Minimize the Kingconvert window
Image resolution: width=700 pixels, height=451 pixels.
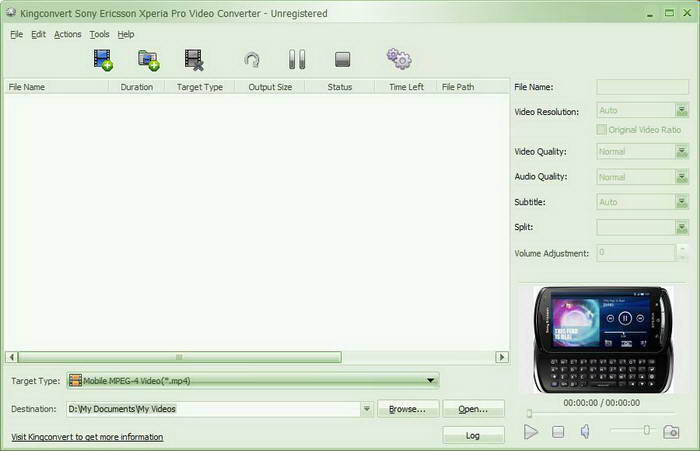tap(650, 14)
